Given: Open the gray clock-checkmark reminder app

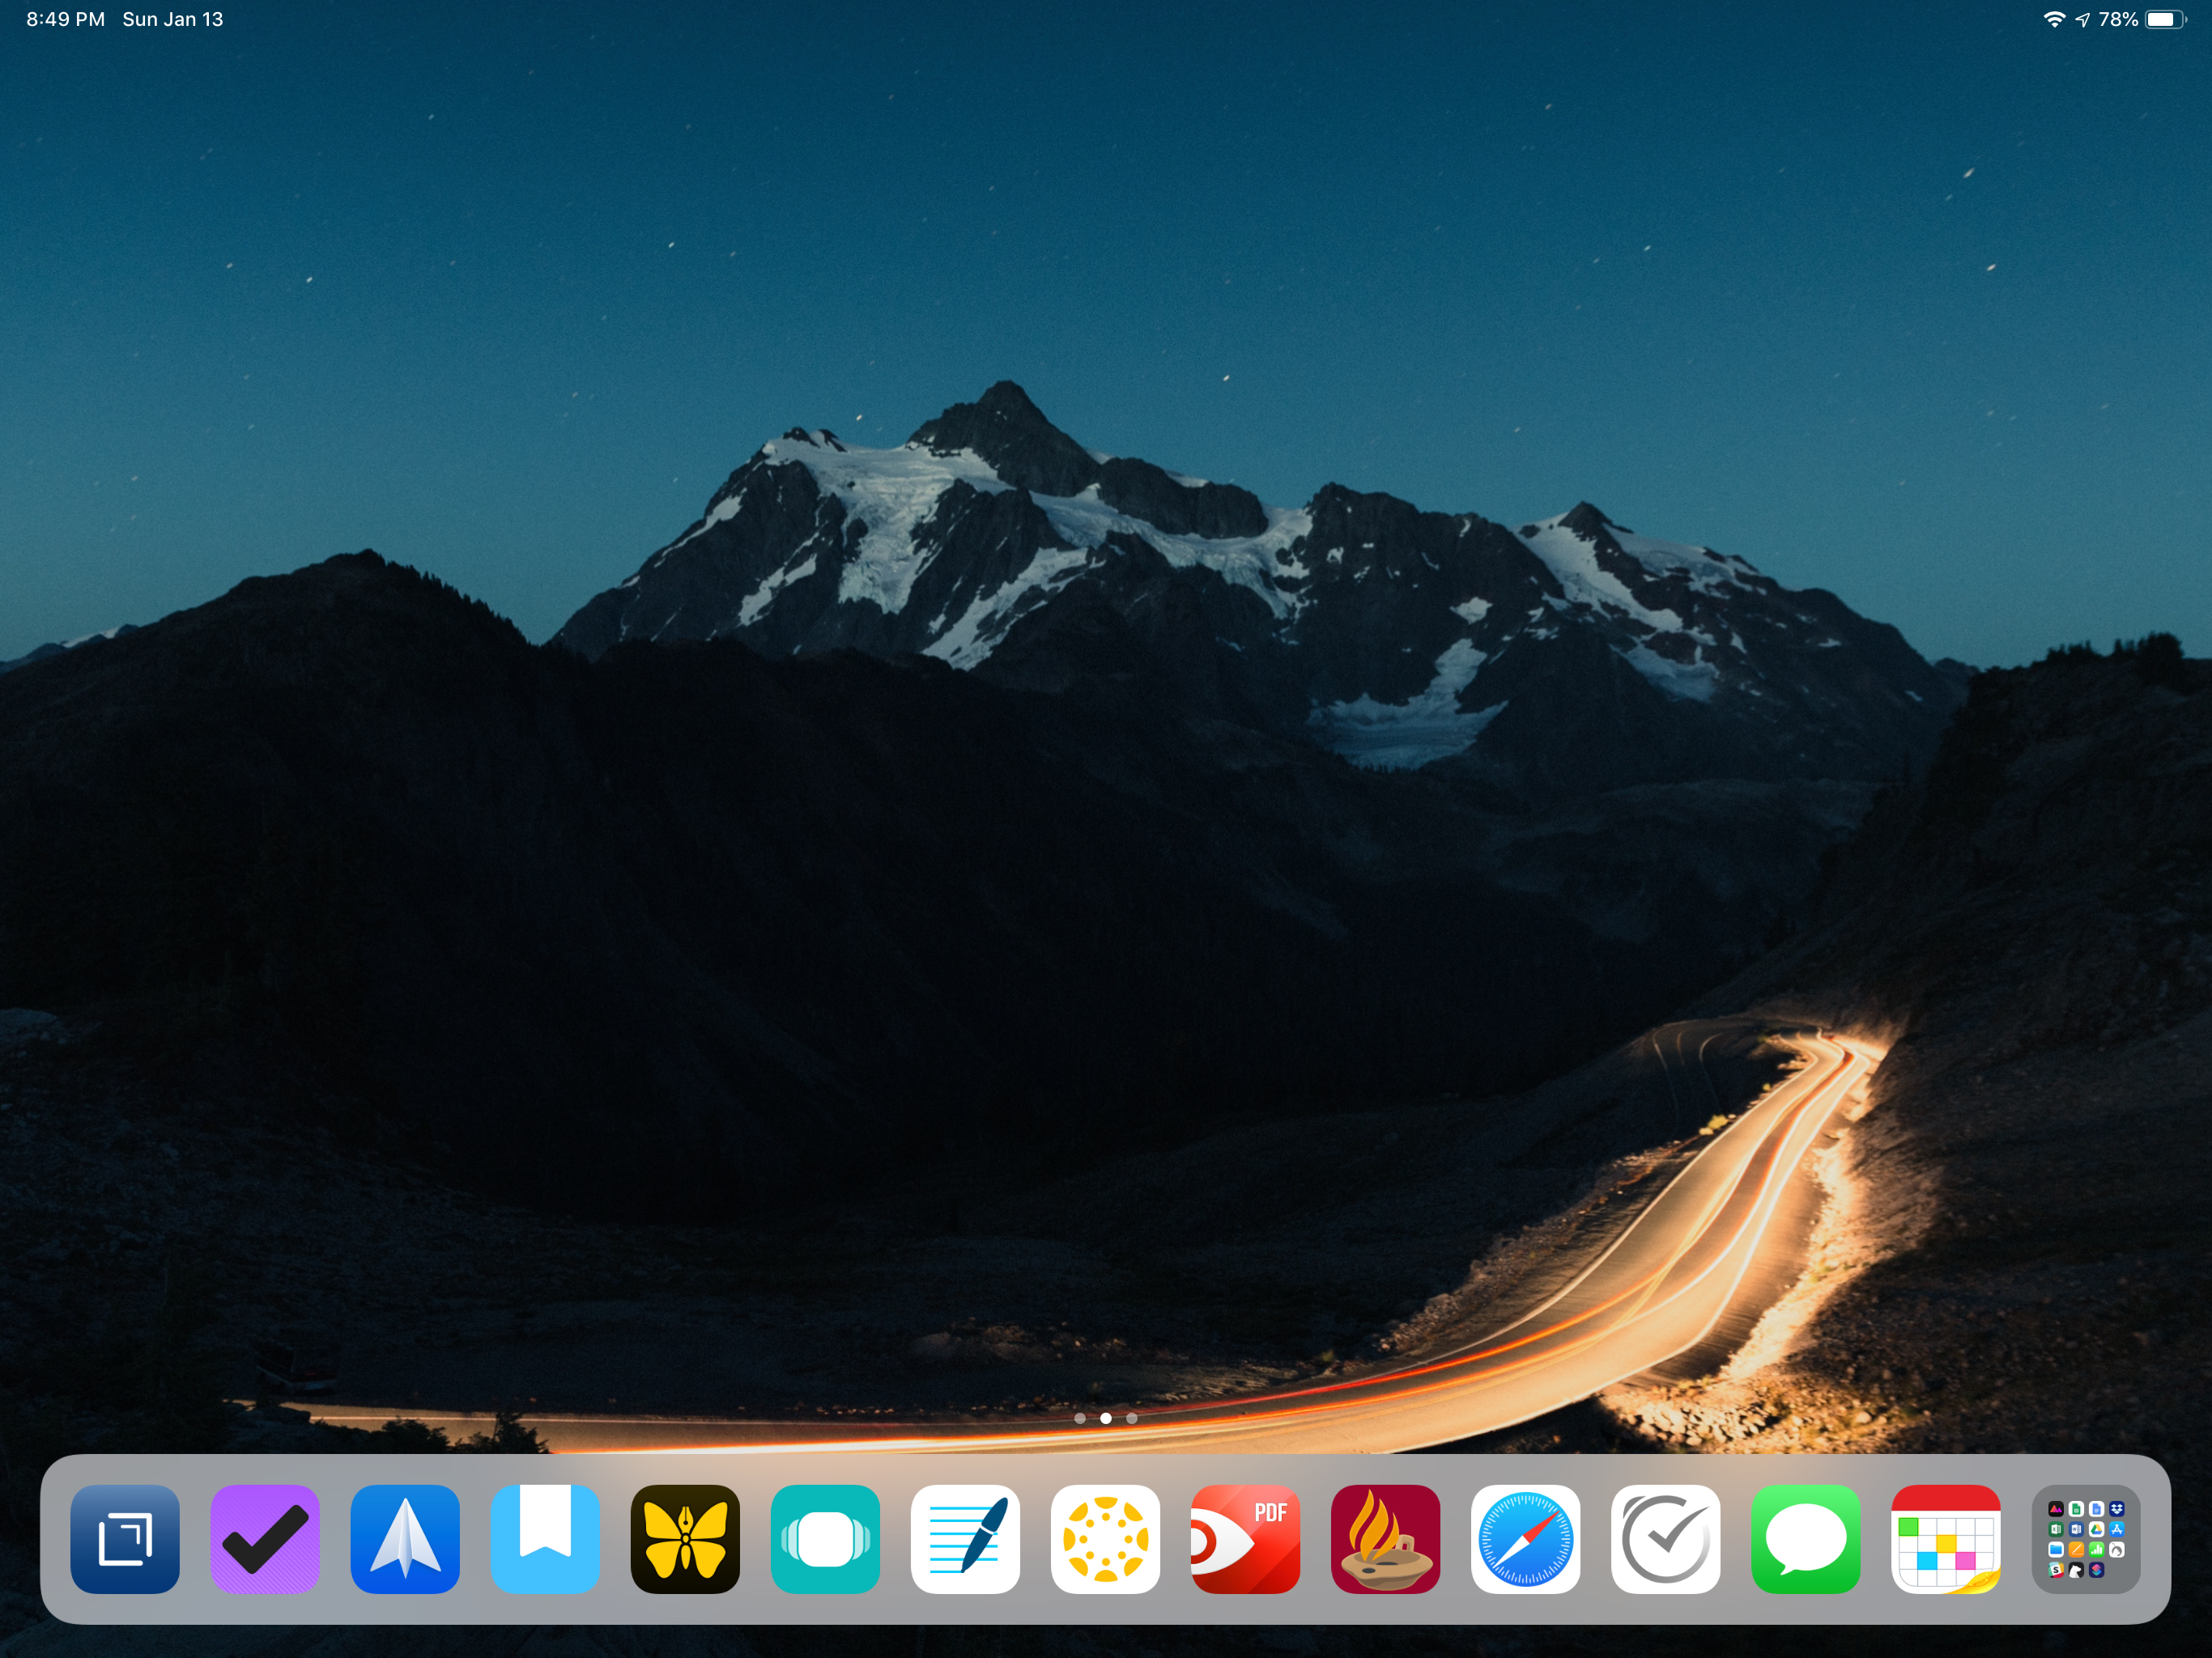Looking at the screenshot, I should pos(1665,1539).
